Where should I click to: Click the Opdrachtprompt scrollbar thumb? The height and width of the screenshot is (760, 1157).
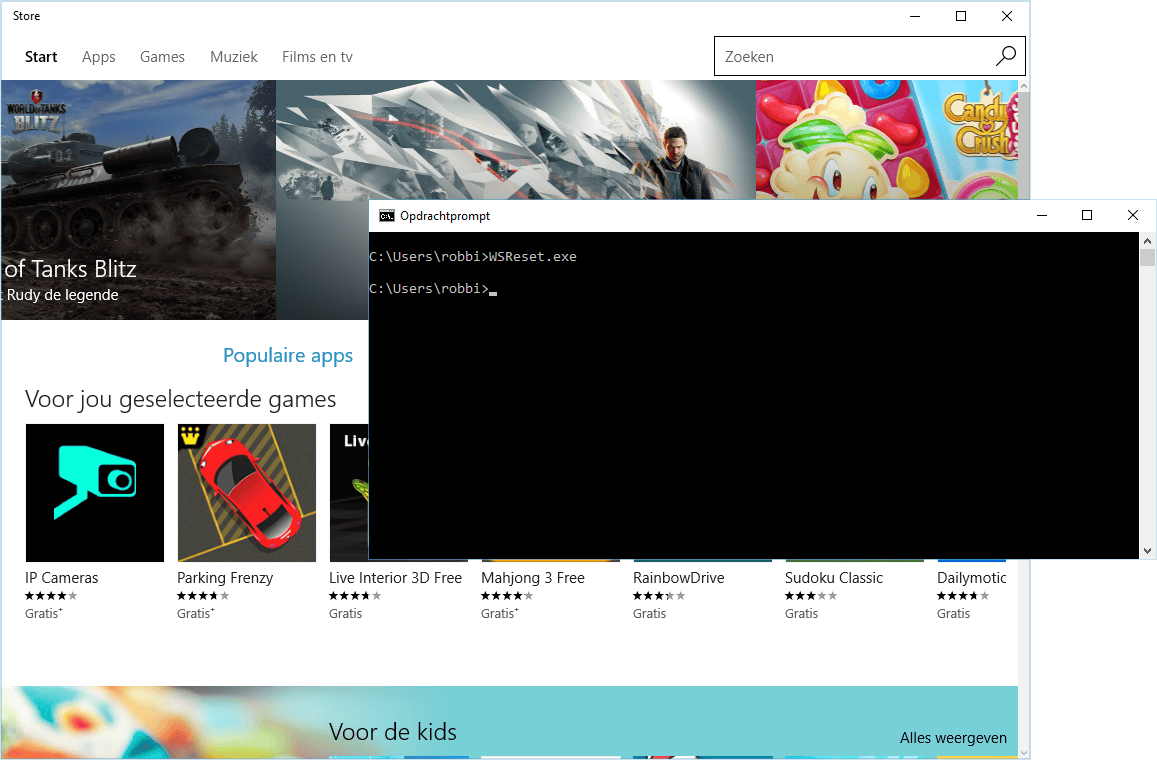1147,258
